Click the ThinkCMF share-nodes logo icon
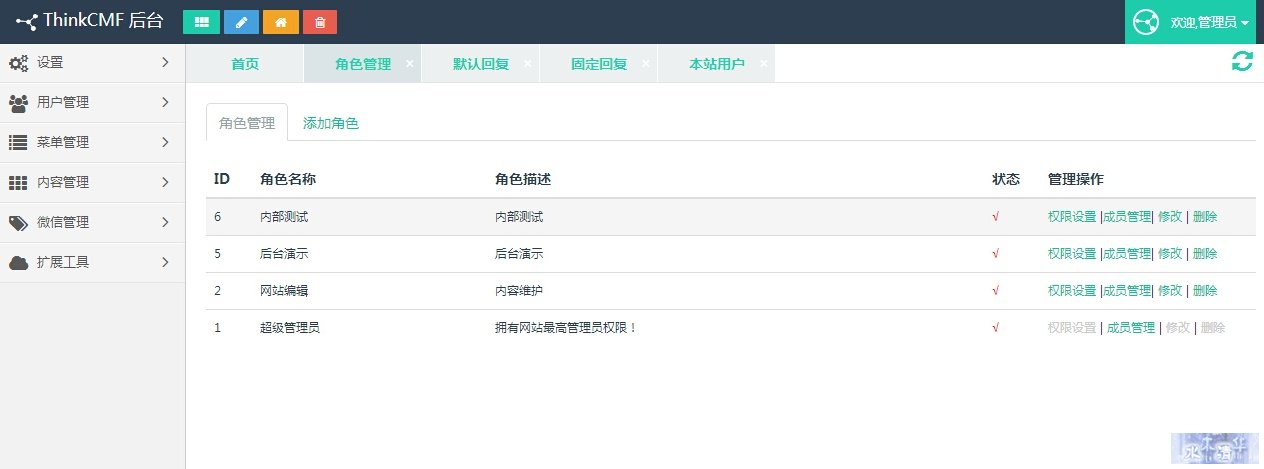The width and height of the screenshot is (1264, 469). (x=26, y=22)
